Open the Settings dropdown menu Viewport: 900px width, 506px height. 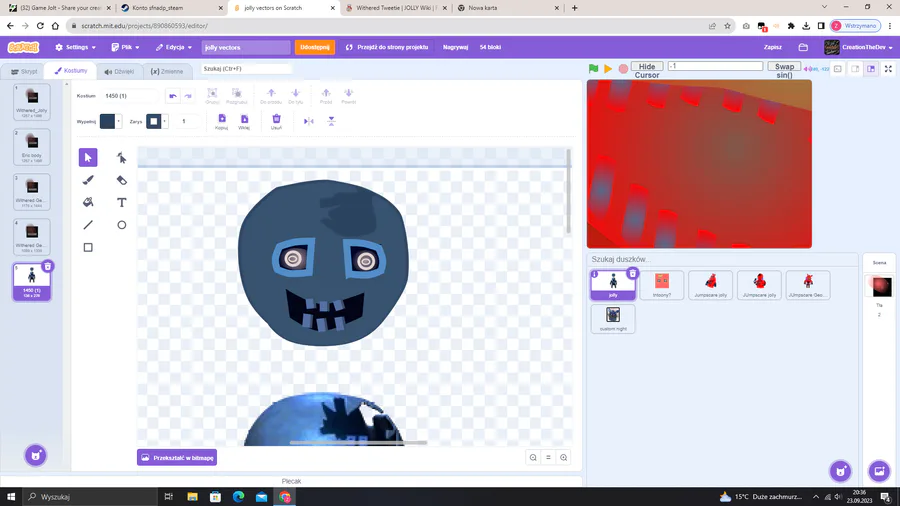(75, 47)
